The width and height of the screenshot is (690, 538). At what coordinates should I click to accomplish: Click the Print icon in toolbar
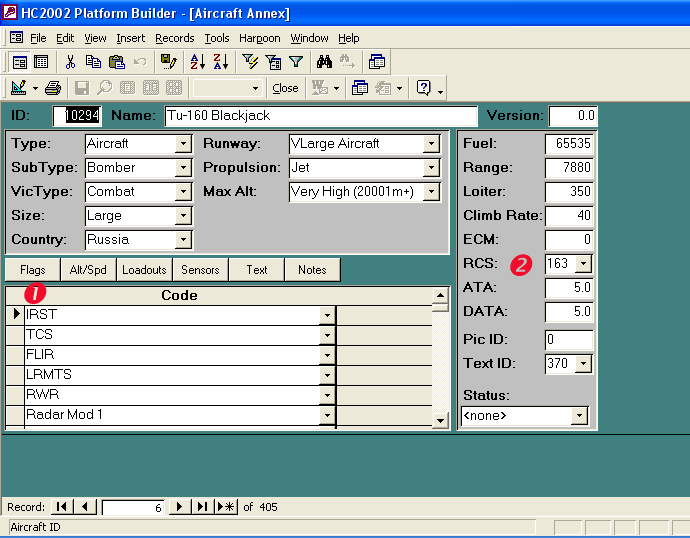53,88
